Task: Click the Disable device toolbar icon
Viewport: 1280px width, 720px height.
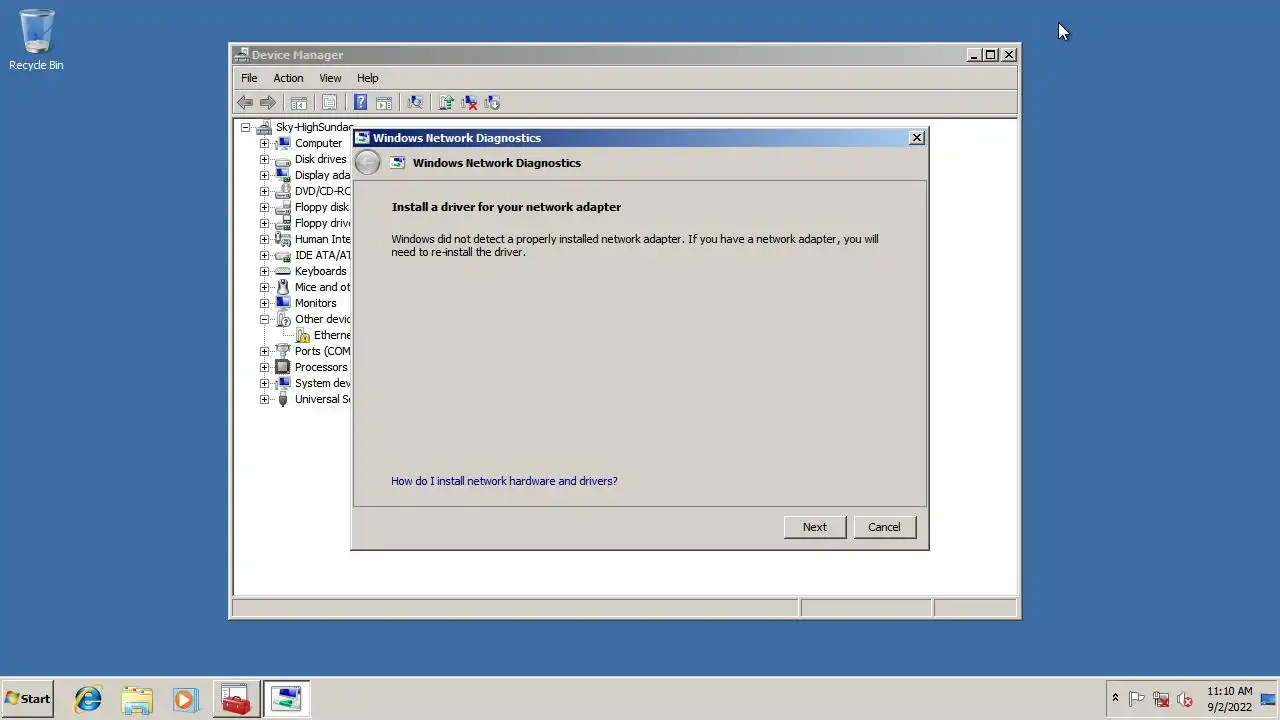Action: point(492,102)
